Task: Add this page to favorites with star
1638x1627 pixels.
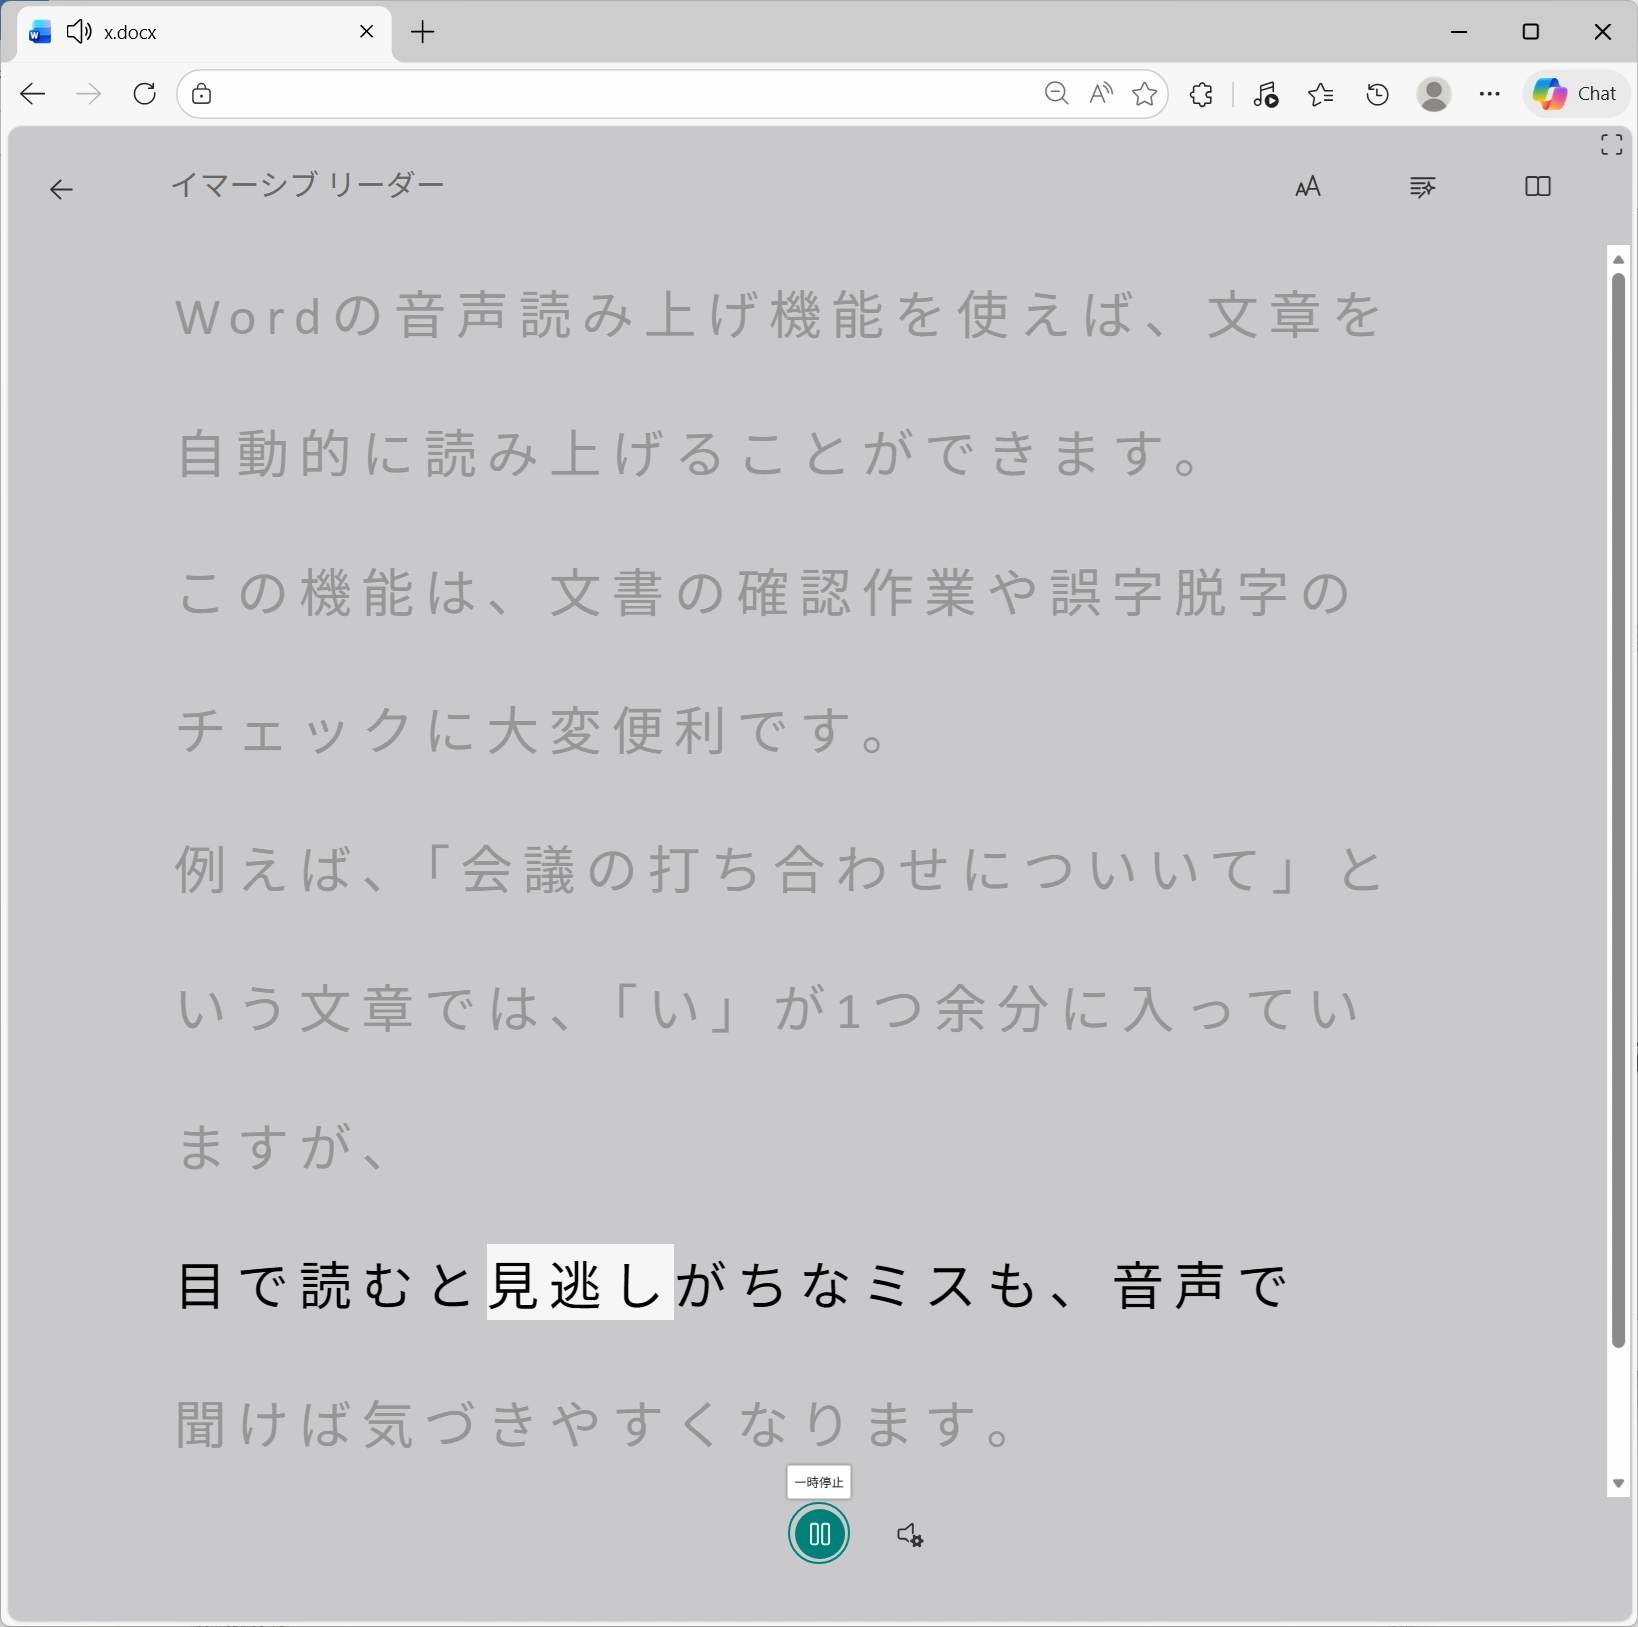Action: click(1145, 93)
